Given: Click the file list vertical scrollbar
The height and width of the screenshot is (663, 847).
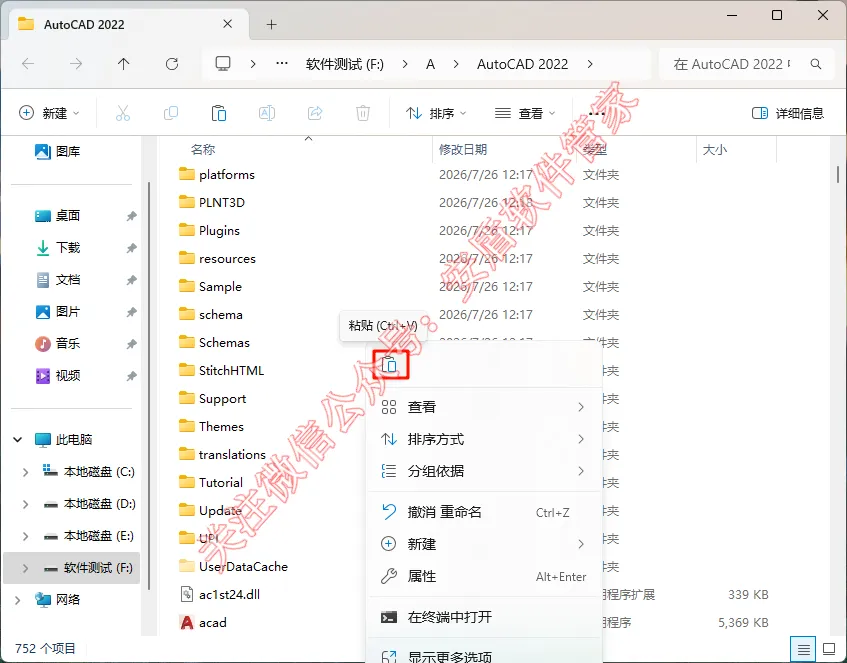Looking at the screenshot, I should pos(838,175).
